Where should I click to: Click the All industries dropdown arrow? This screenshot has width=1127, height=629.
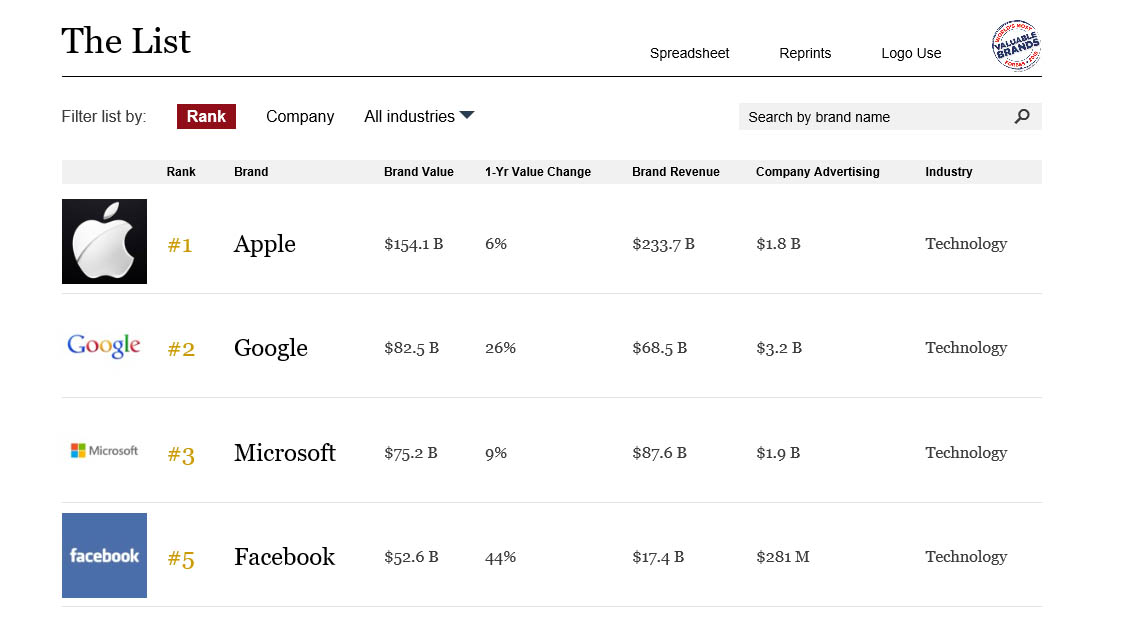click(x=467, y=115)
